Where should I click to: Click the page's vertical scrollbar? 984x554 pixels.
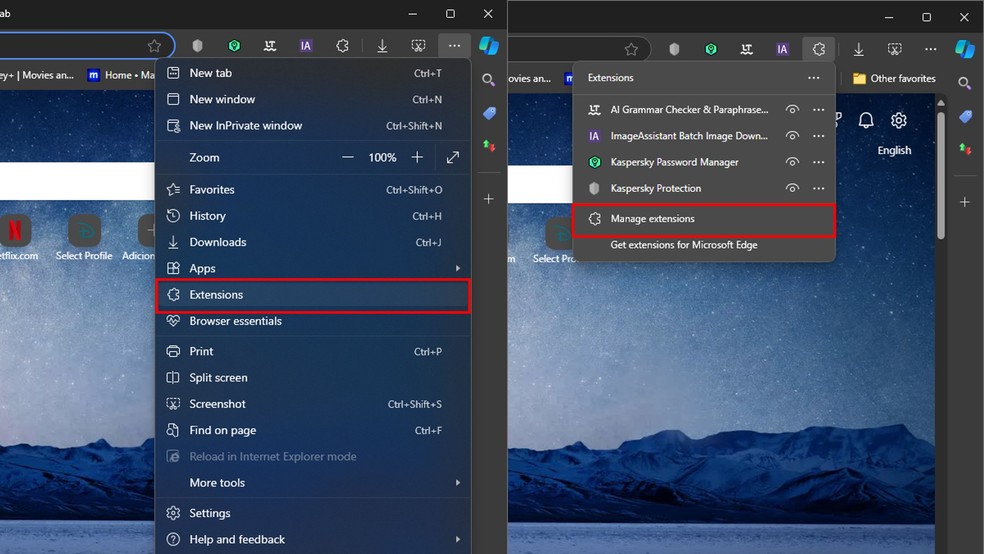(x=941, y=180)
